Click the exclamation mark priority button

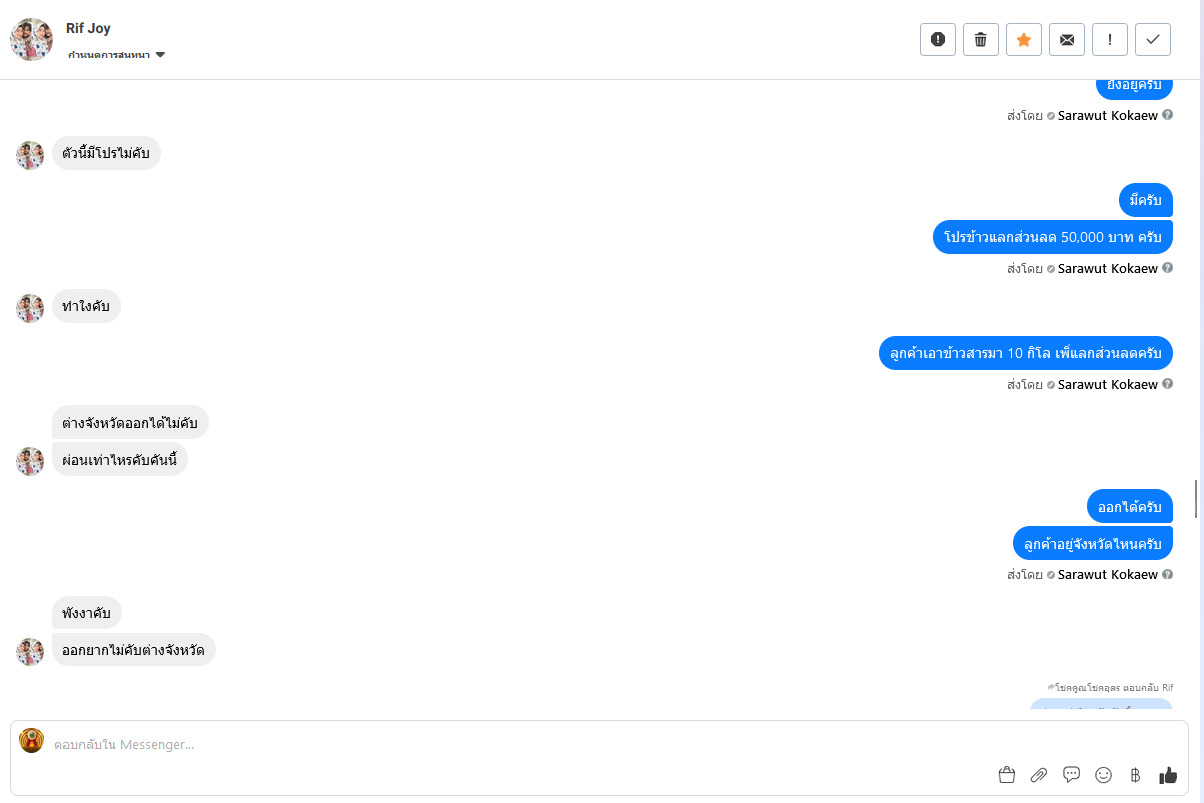pyautogui.click(x=1110, y=39)
